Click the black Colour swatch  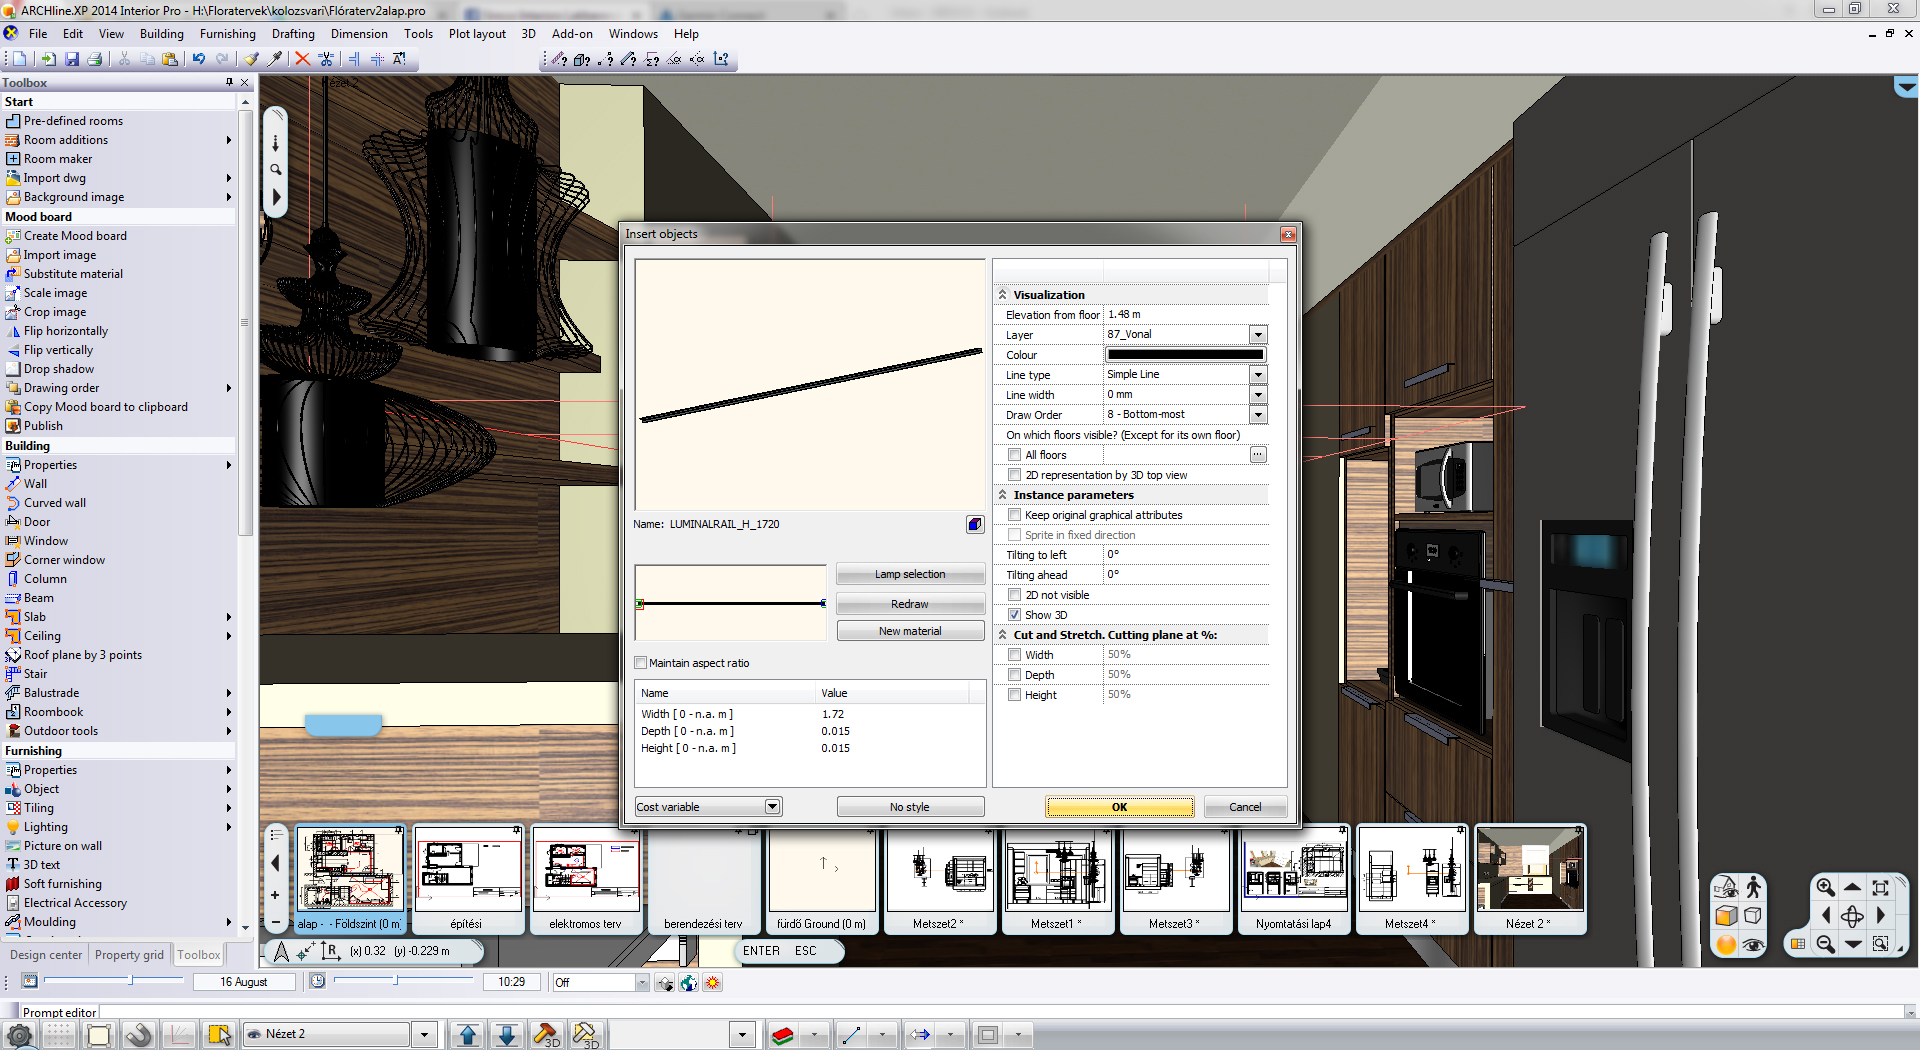[x=1185, y=355]
